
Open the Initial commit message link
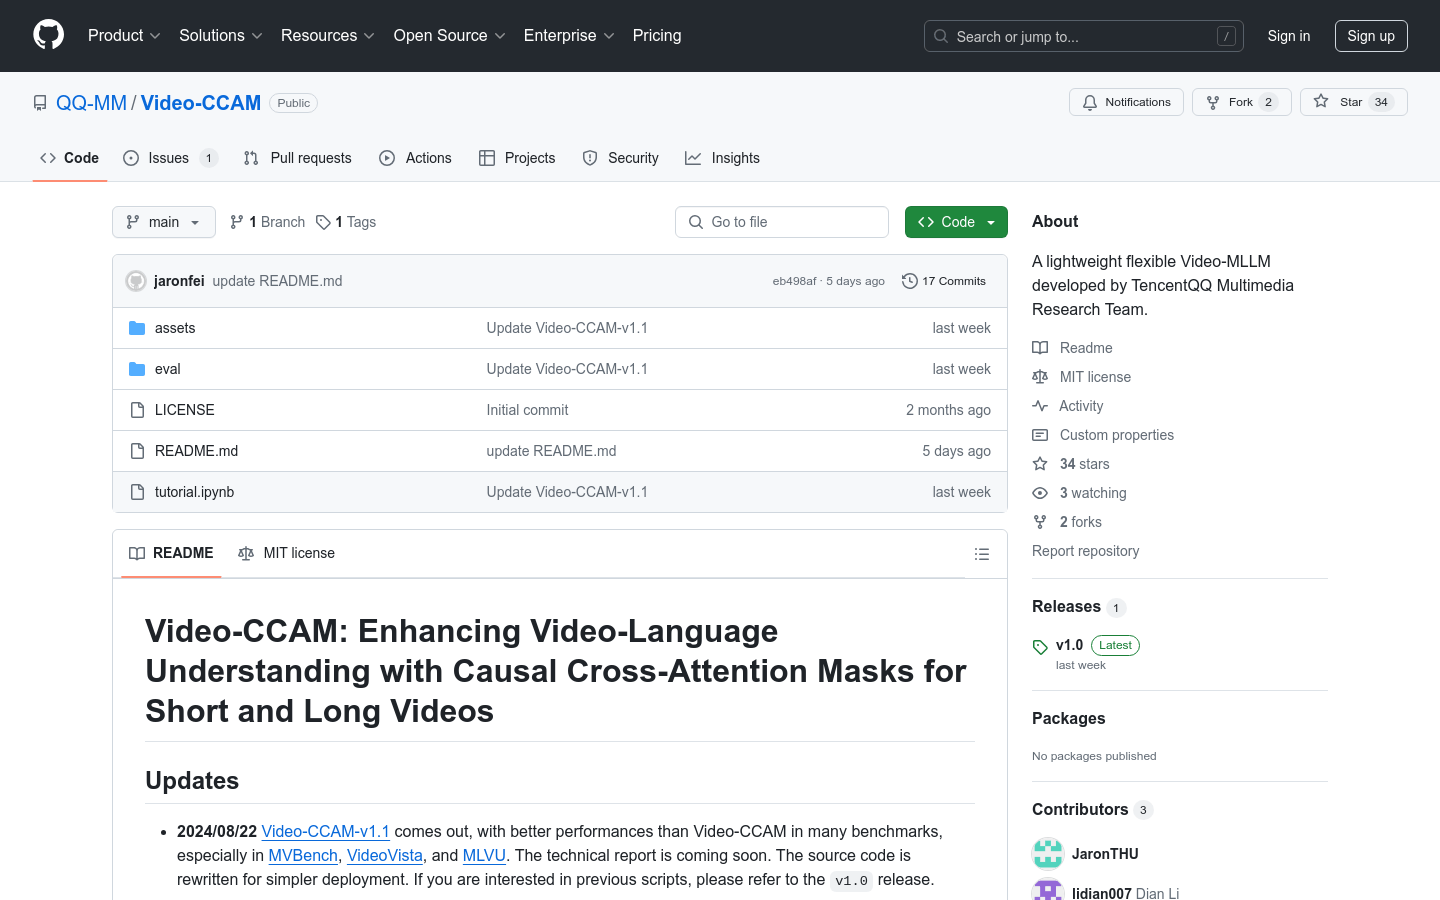527,410
